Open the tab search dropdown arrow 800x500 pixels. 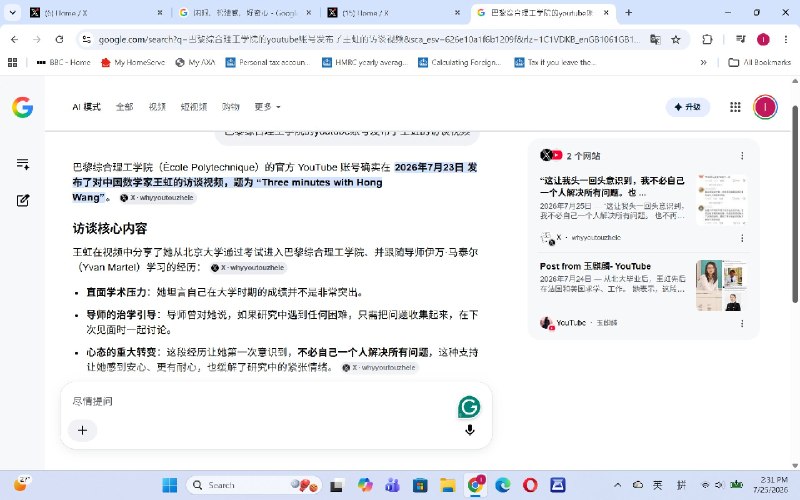13,13
